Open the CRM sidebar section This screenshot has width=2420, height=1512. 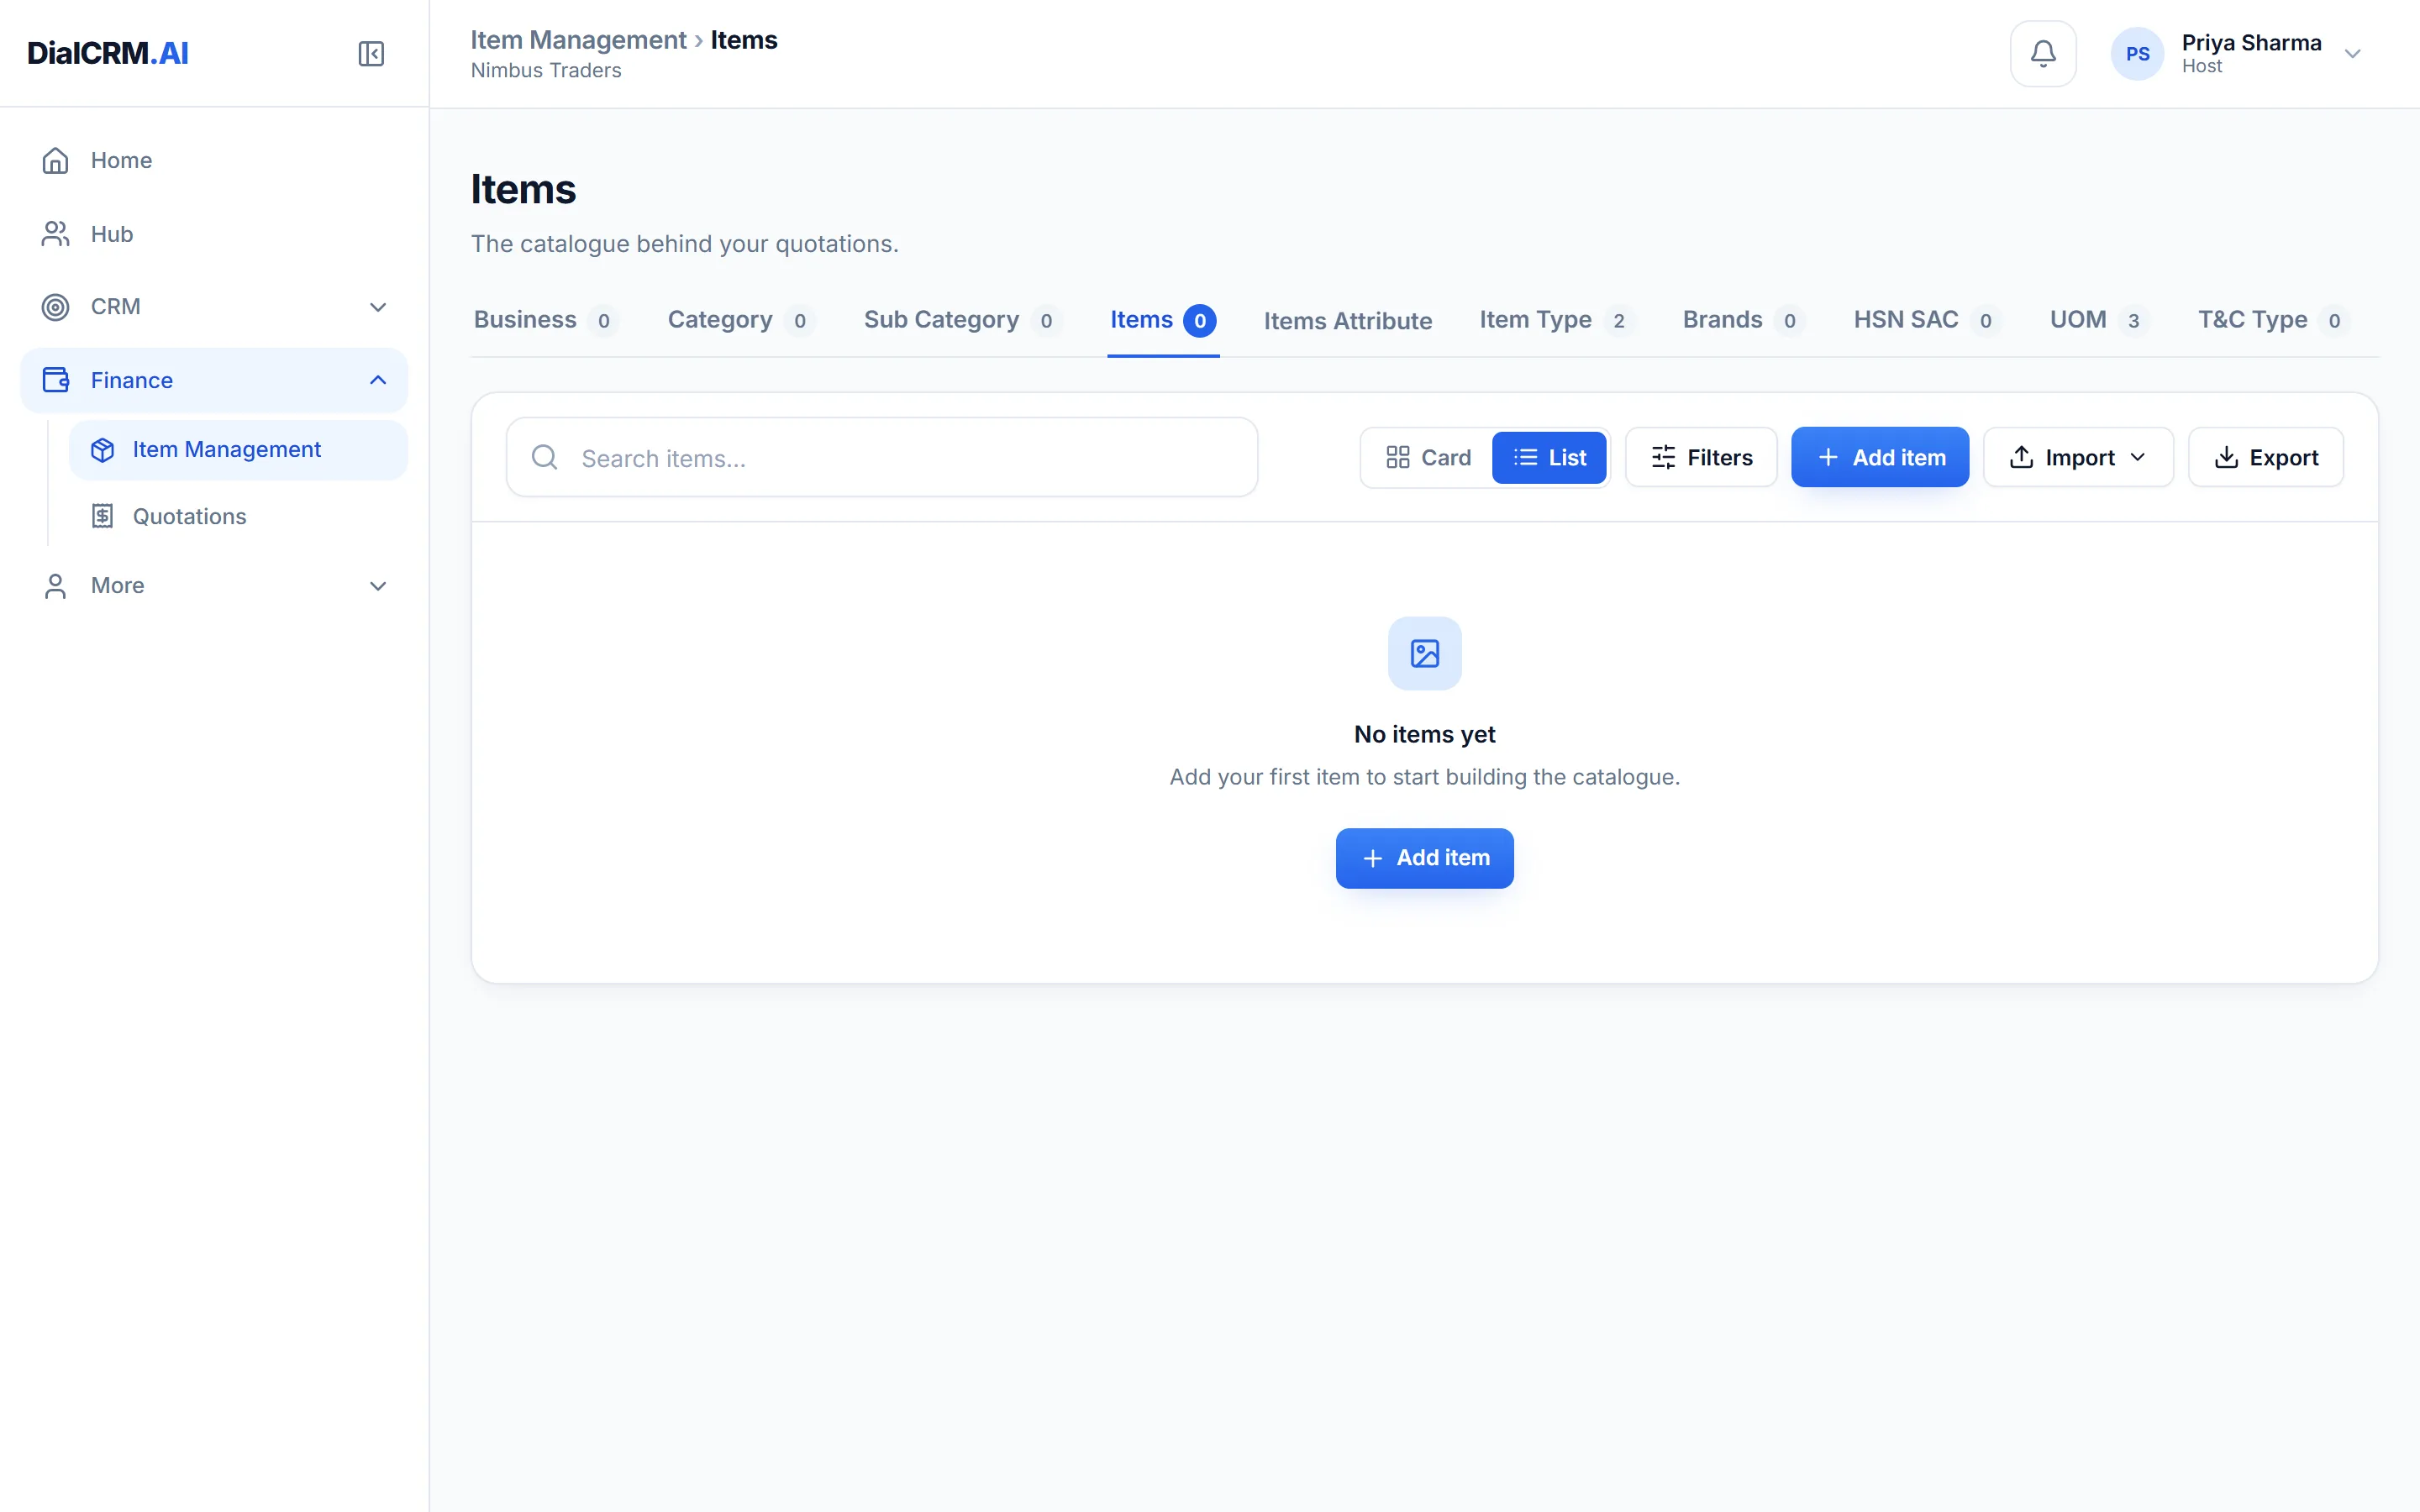(213, 307)
